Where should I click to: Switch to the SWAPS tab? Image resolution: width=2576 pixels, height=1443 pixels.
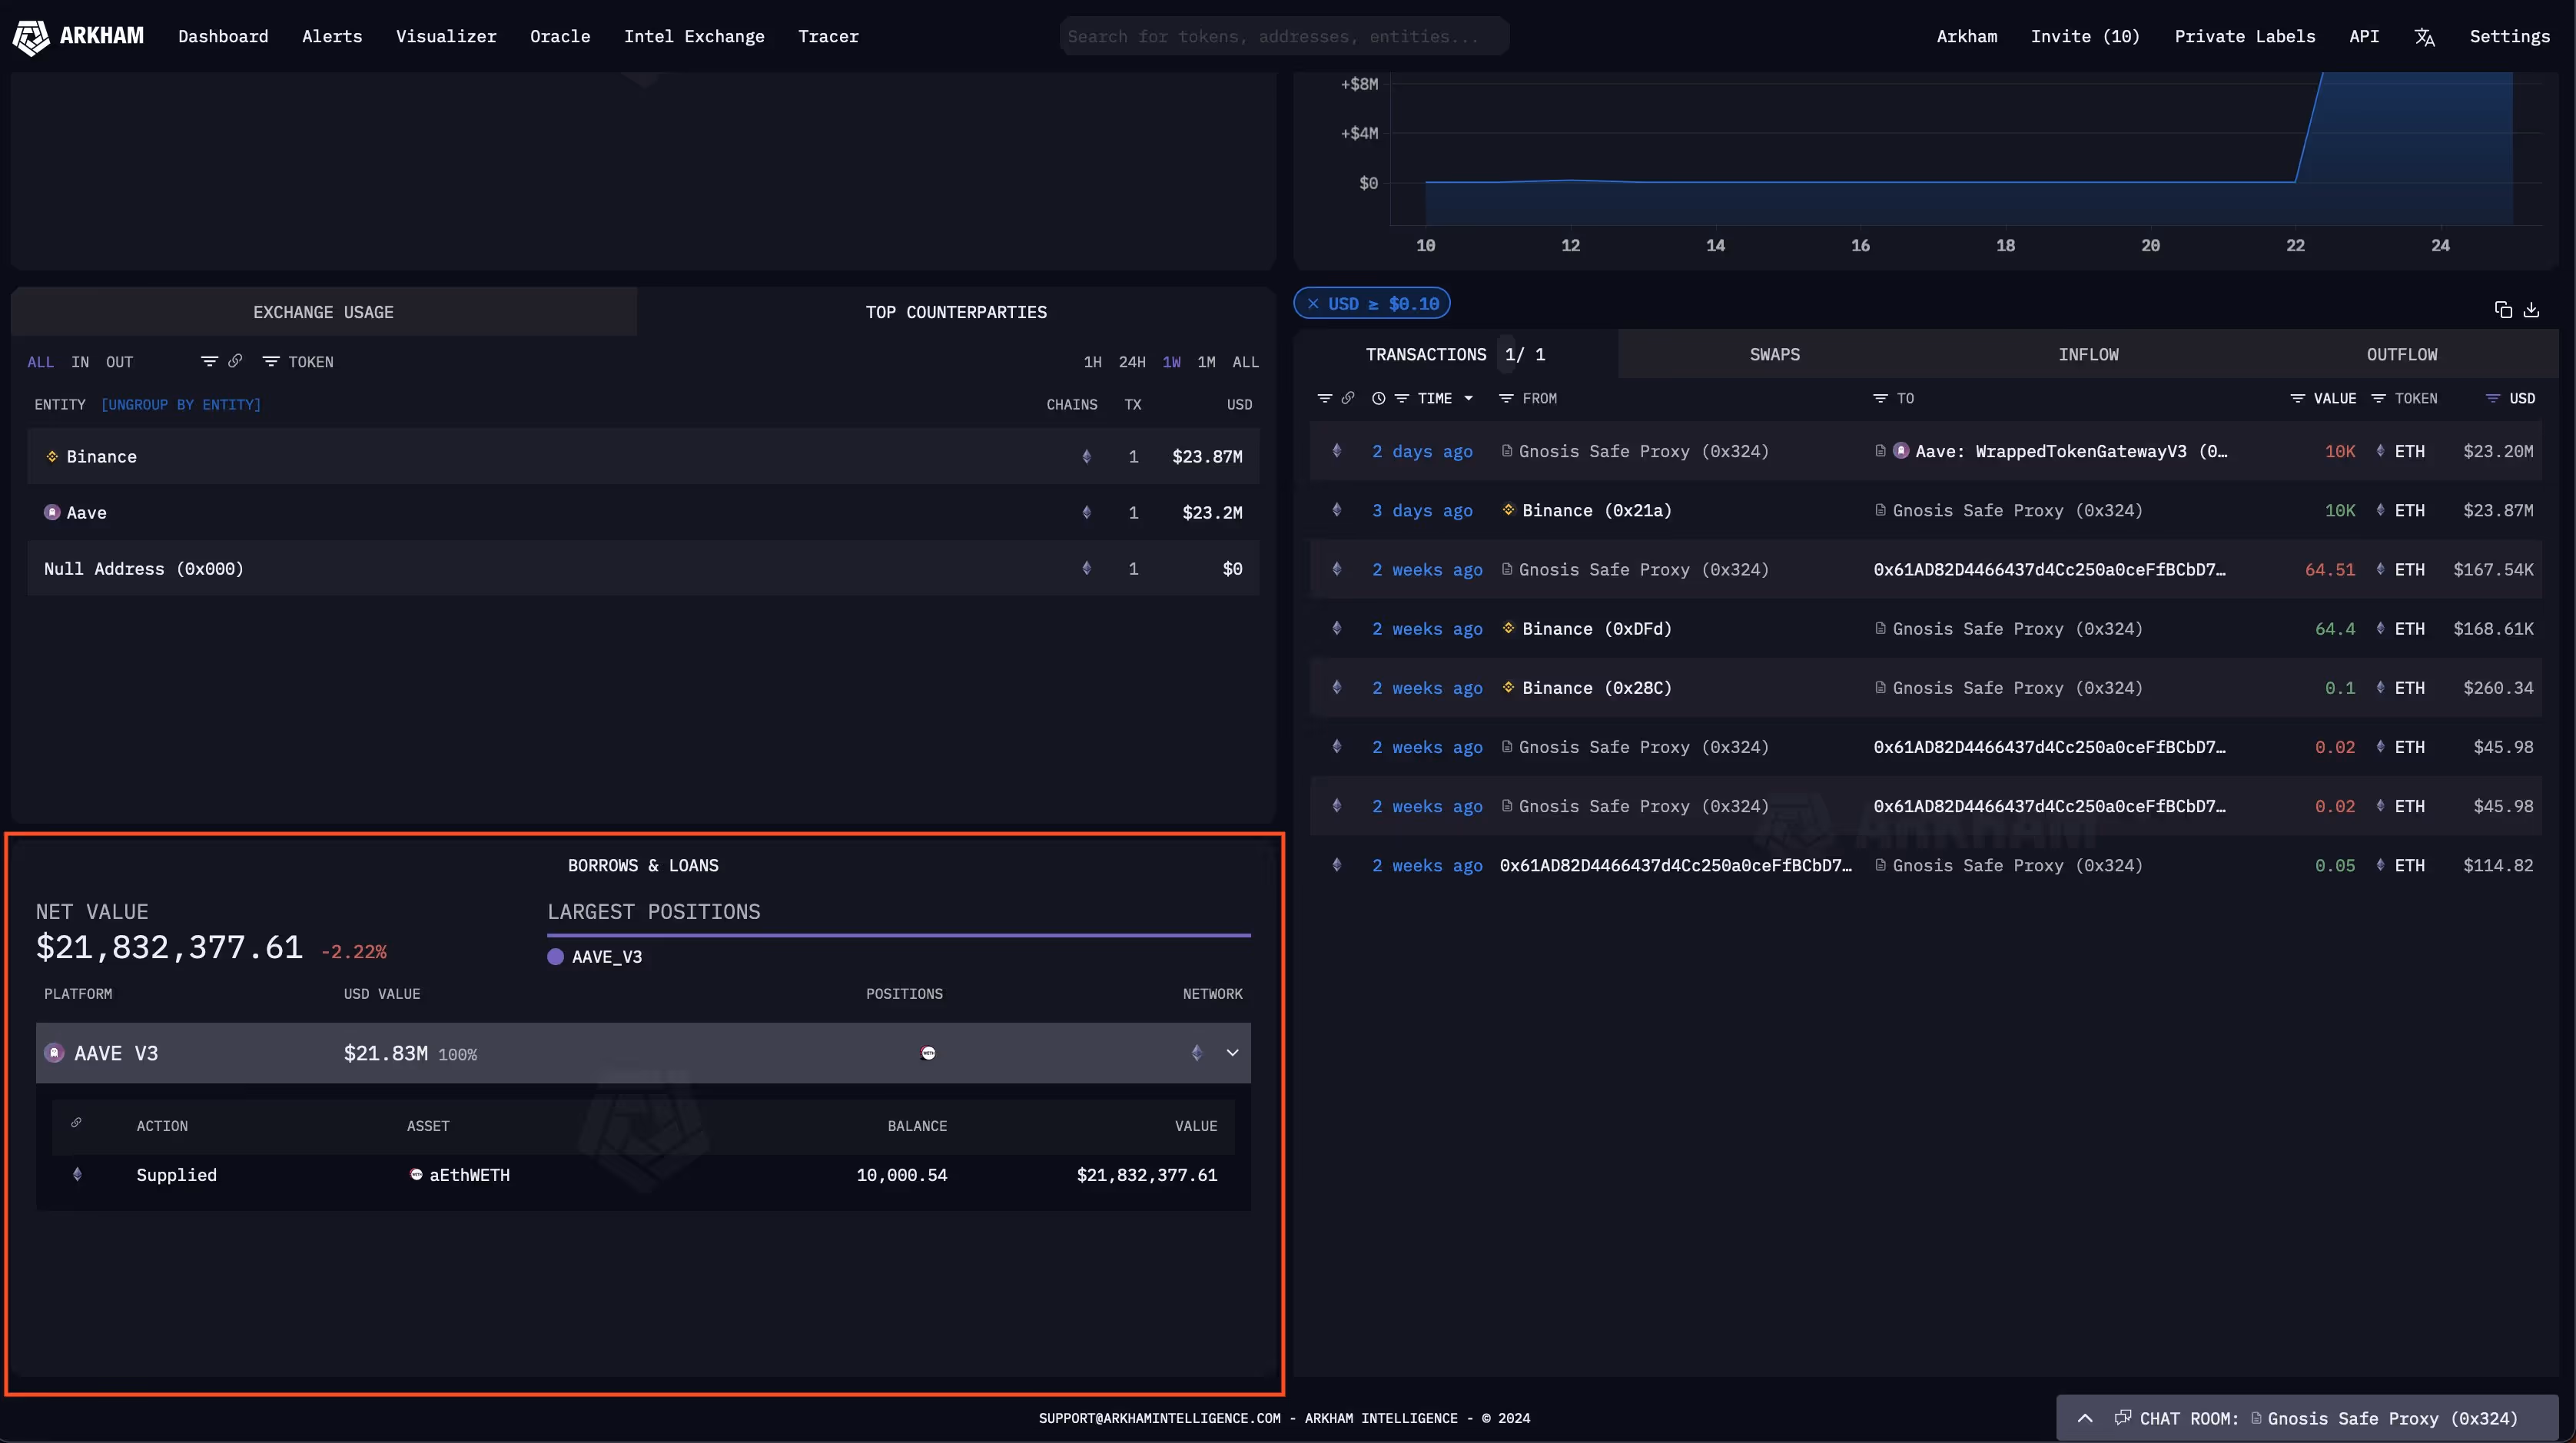[x=1774, y=354]
